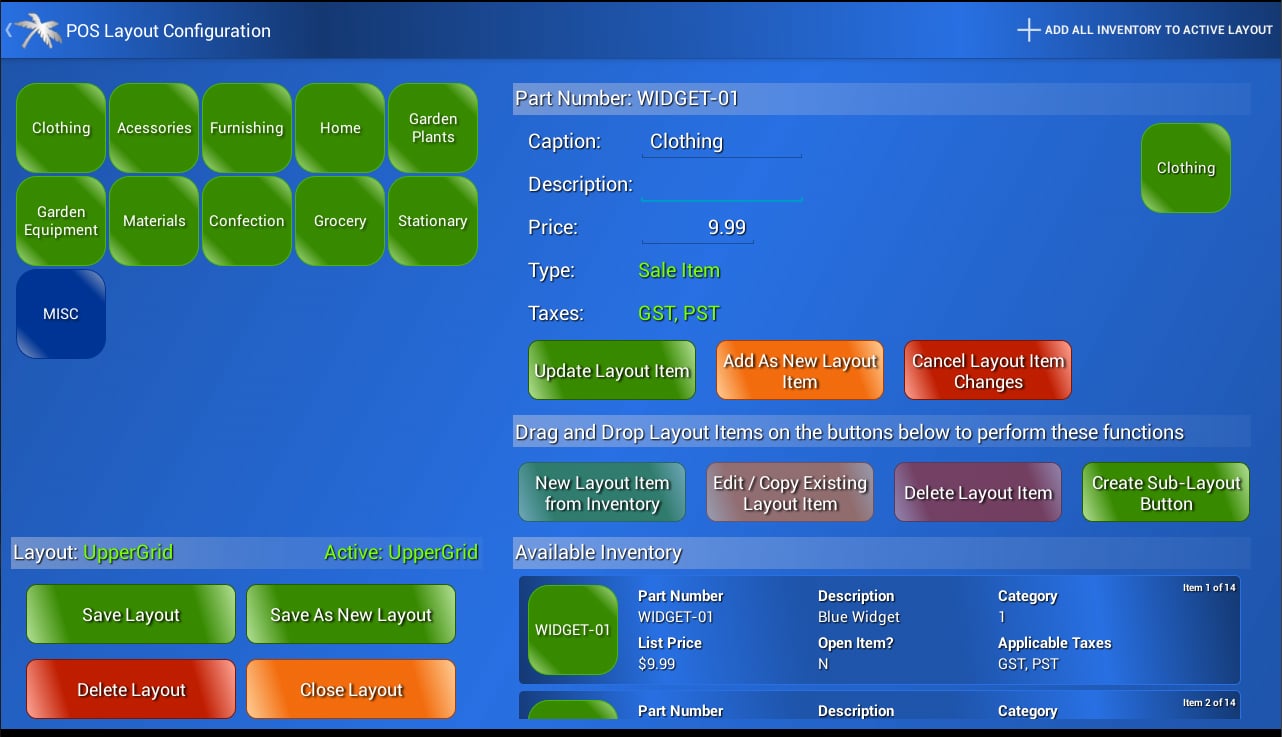
Task: Select the Garden Plants layout tile
Action: 433,128
